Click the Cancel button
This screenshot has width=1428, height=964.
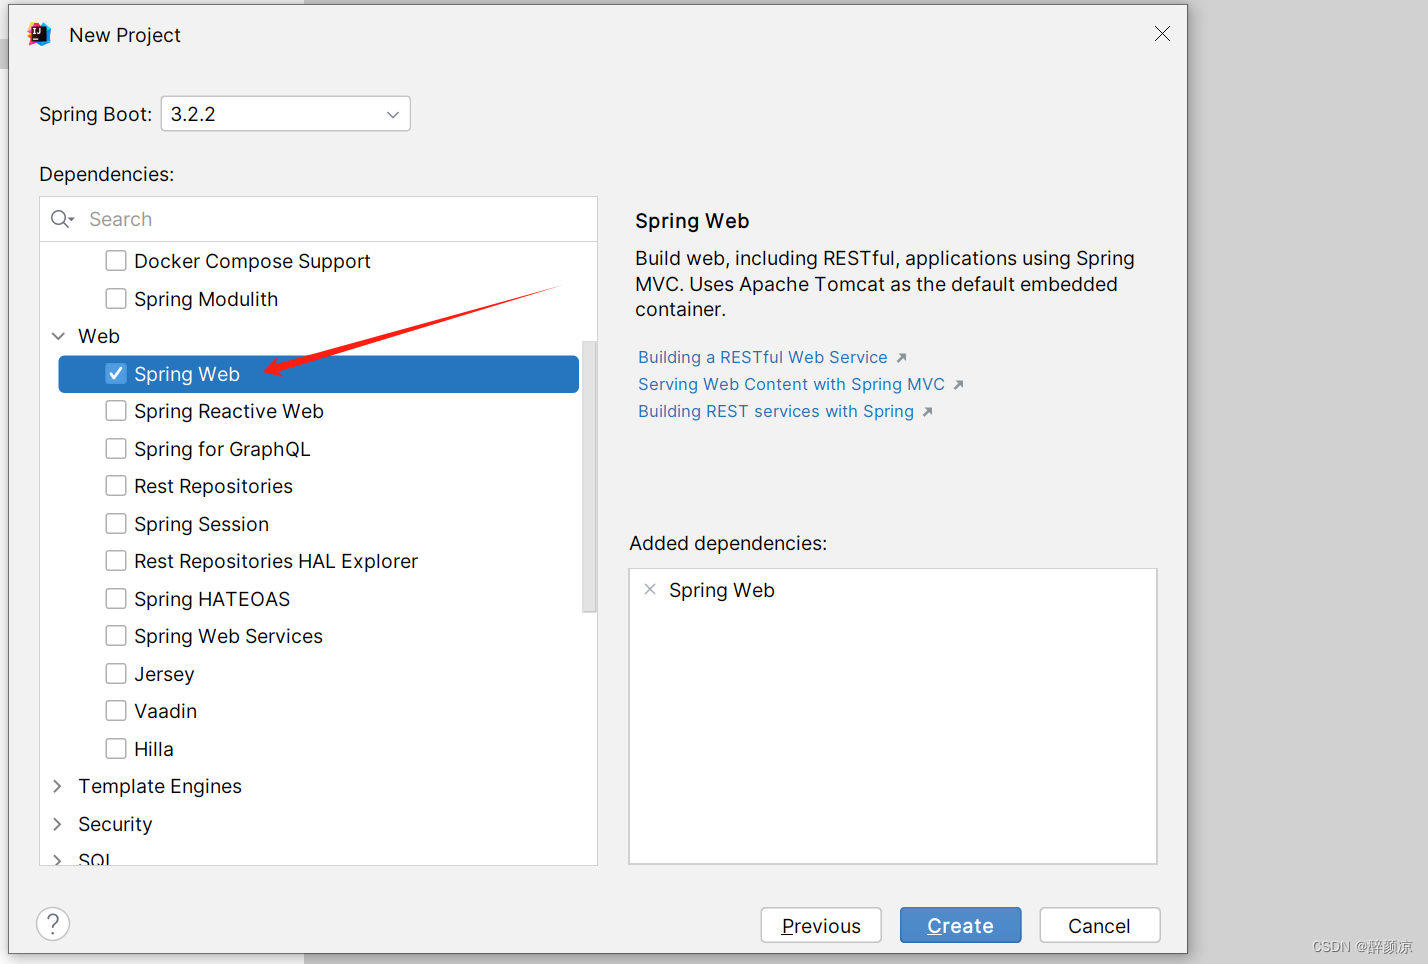pyautogui.click(x=1100, y=925)
